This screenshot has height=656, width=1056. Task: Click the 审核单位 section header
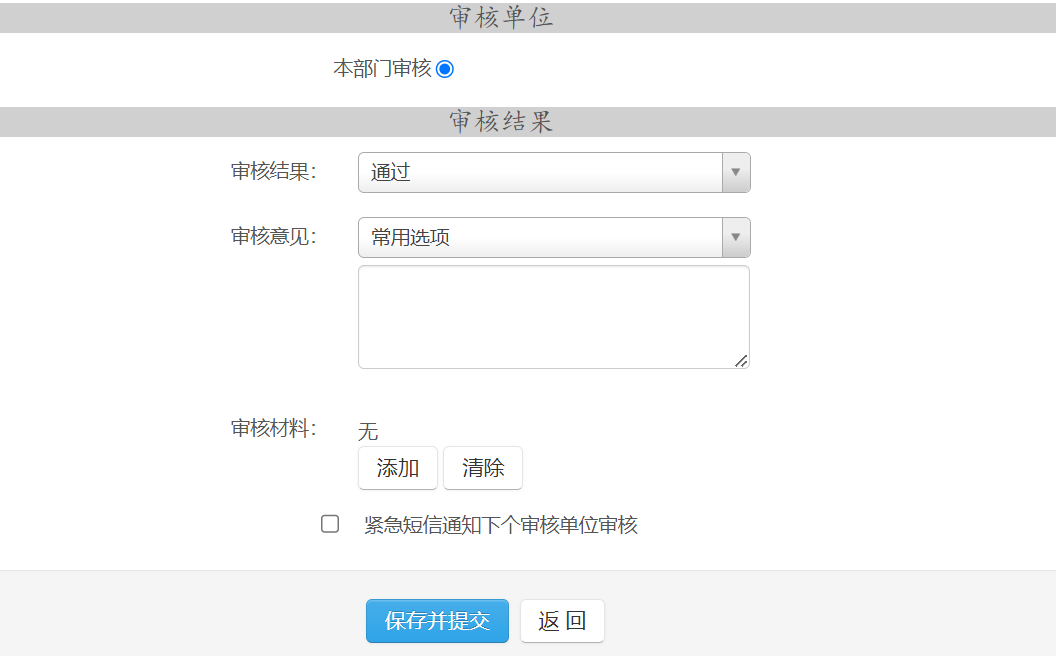[x=501, y=18]
